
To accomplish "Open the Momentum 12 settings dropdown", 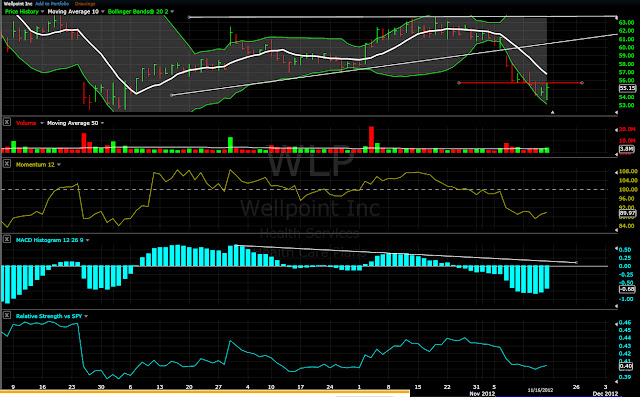I will [59, 164].
